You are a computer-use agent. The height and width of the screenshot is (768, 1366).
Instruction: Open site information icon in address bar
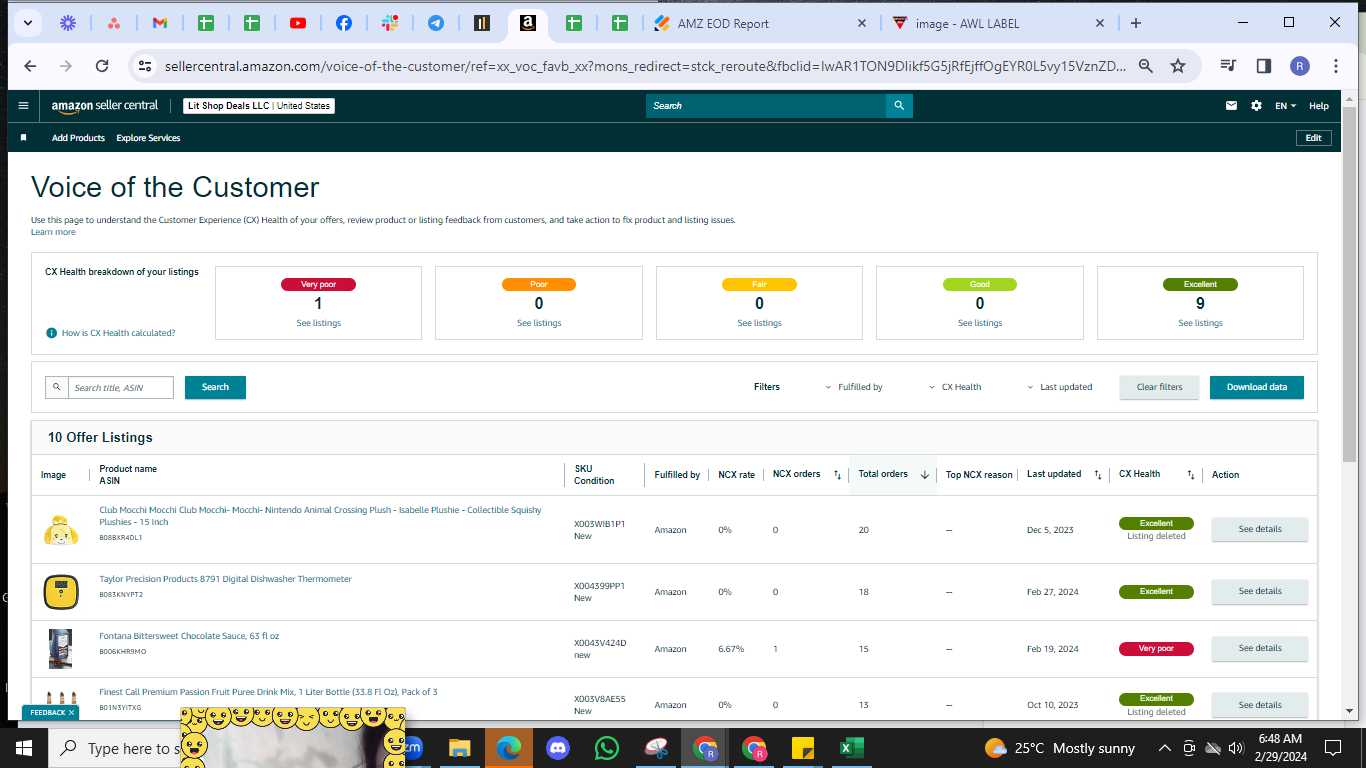tap(145, 66)
